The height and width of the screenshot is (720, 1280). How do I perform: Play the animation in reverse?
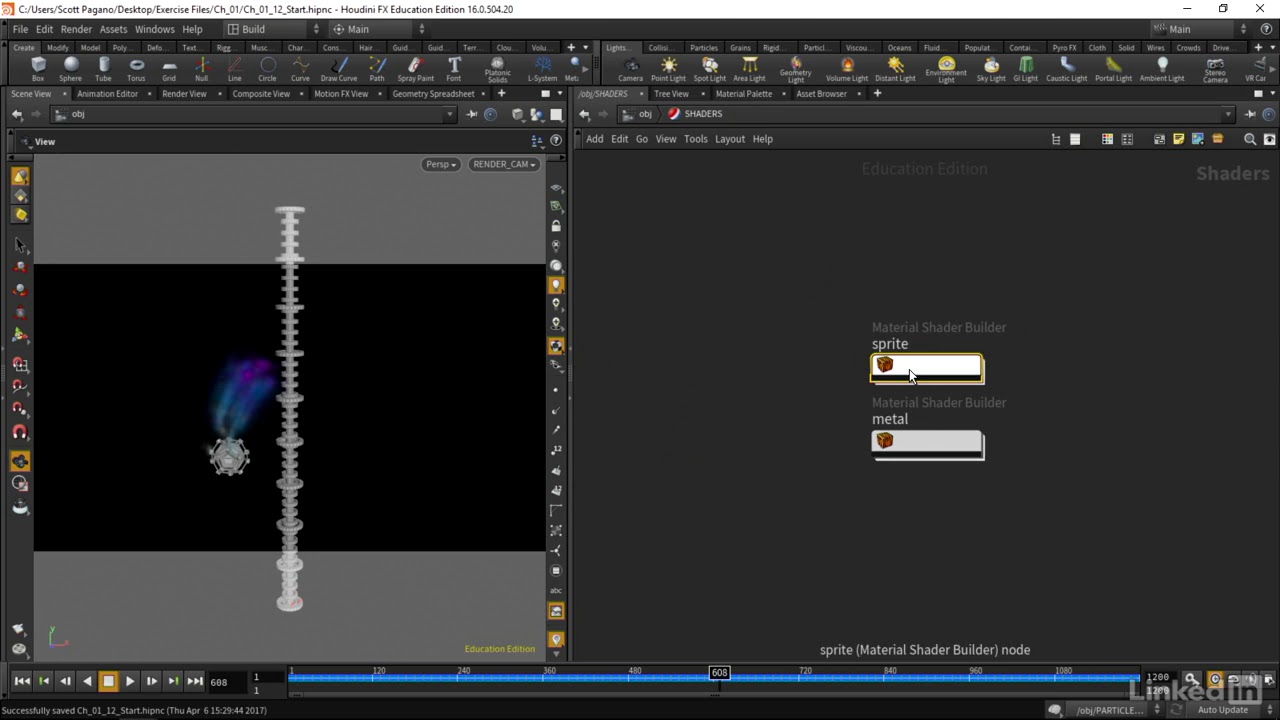(87, 681)
